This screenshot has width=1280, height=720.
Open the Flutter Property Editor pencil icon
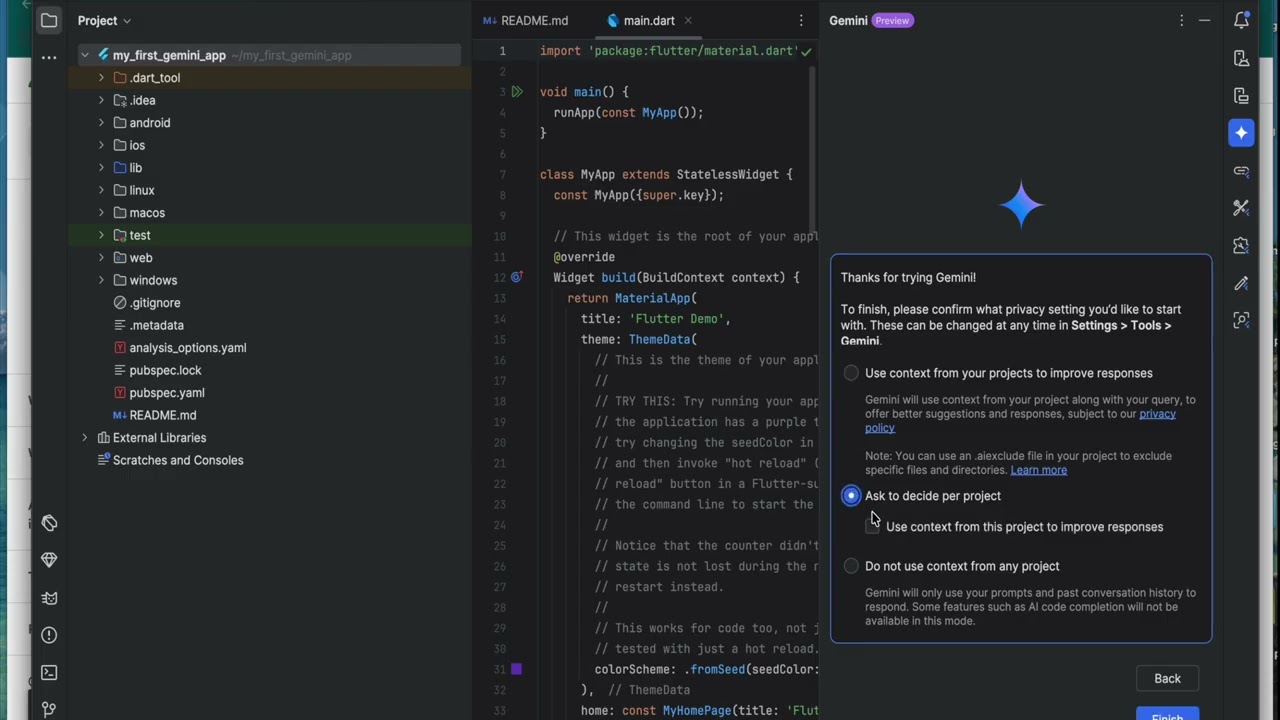coord(1241,283)
